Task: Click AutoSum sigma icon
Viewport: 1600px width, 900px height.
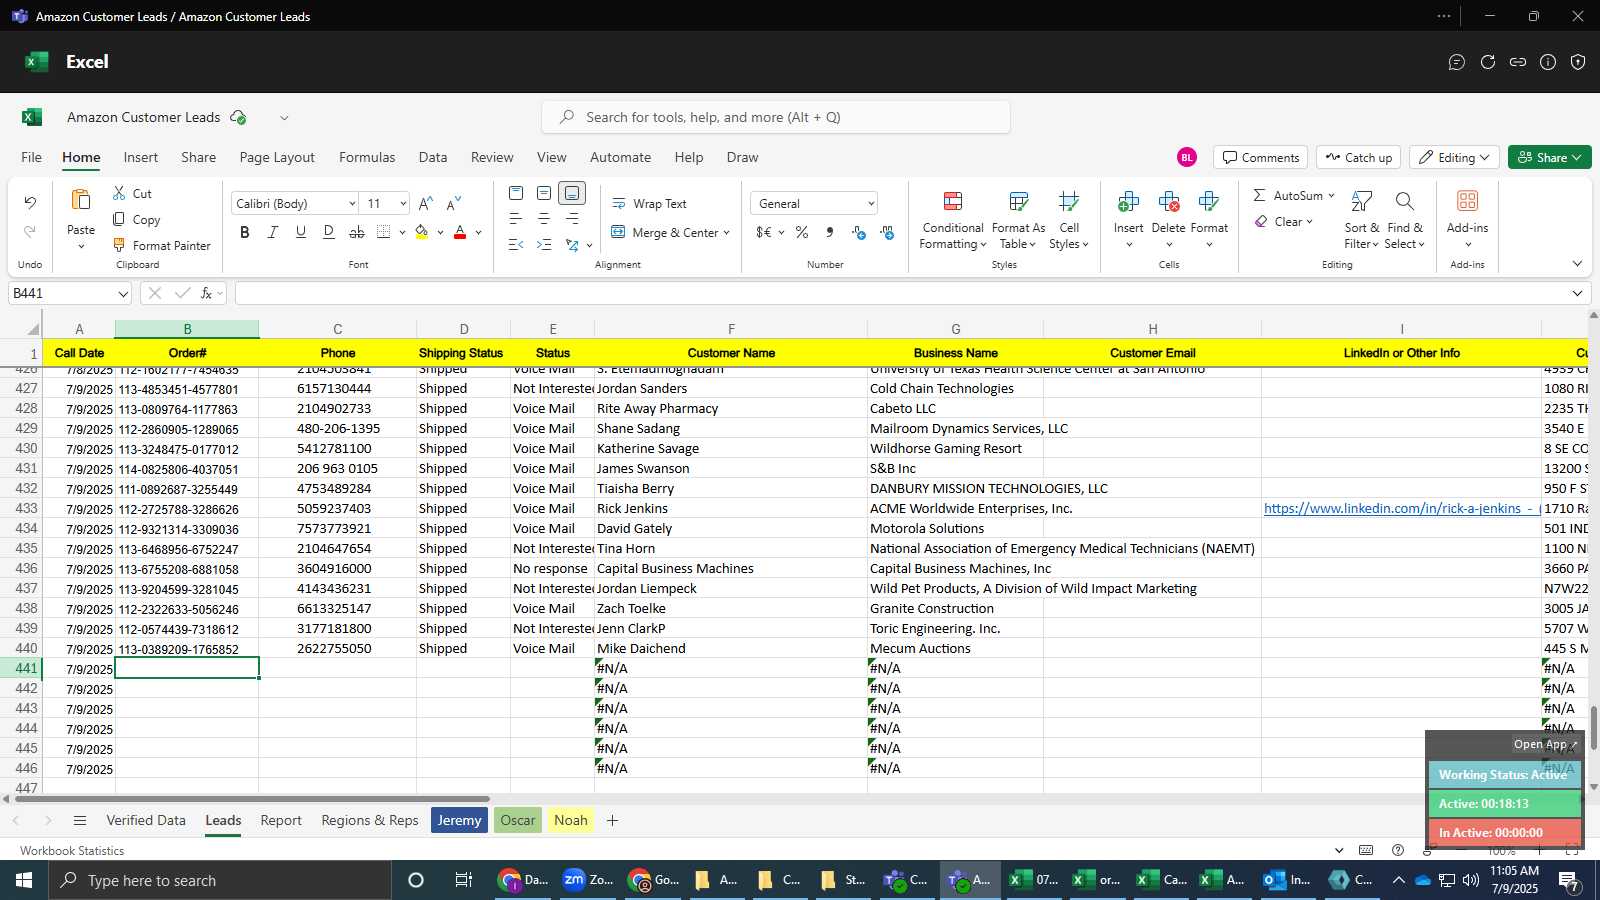Action: (1260, 195)
